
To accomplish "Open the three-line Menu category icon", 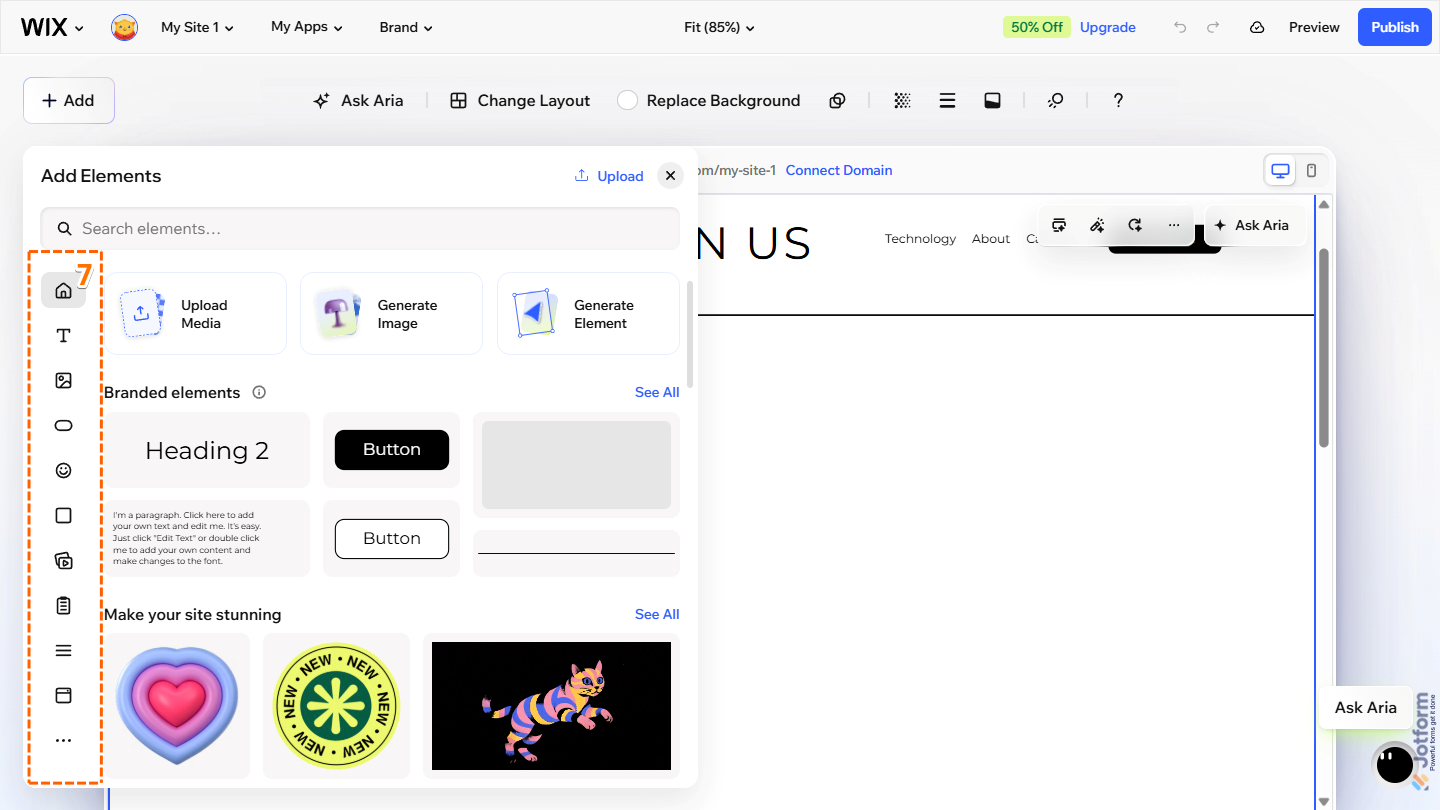I will pos(63,650).
